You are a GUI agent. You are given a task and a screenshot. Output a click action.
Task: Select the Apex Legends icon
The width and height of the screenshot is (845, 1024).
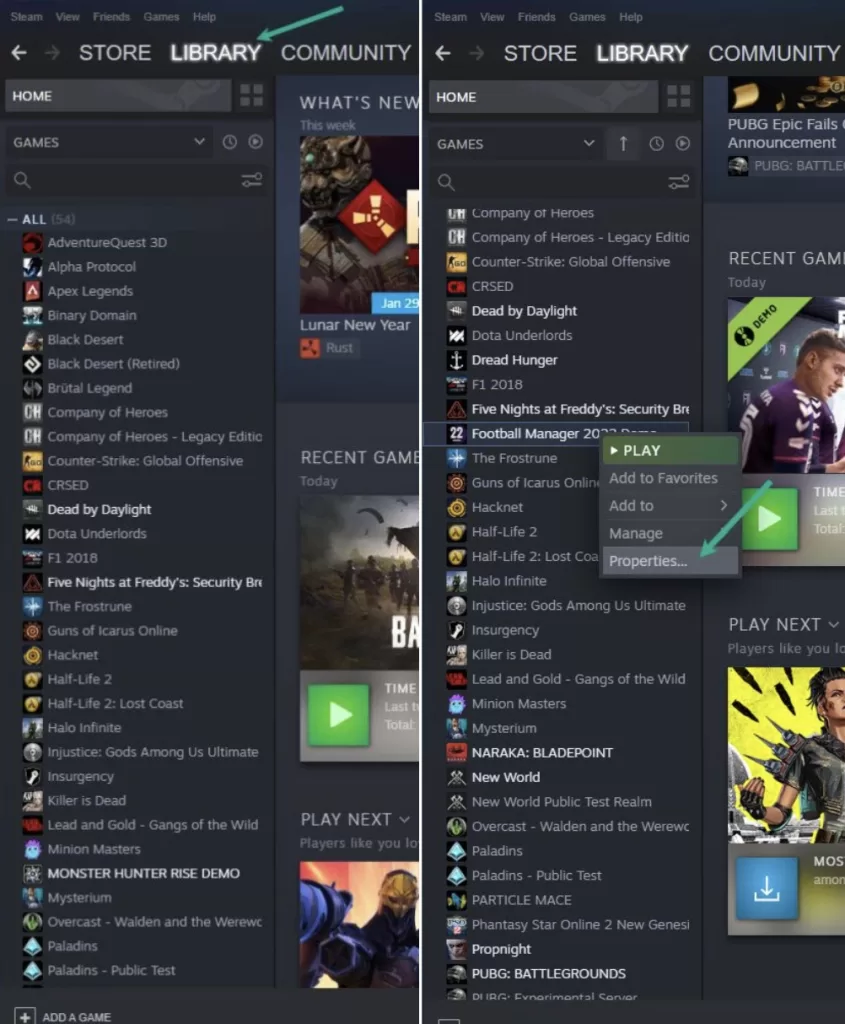[x=32, y=291]
